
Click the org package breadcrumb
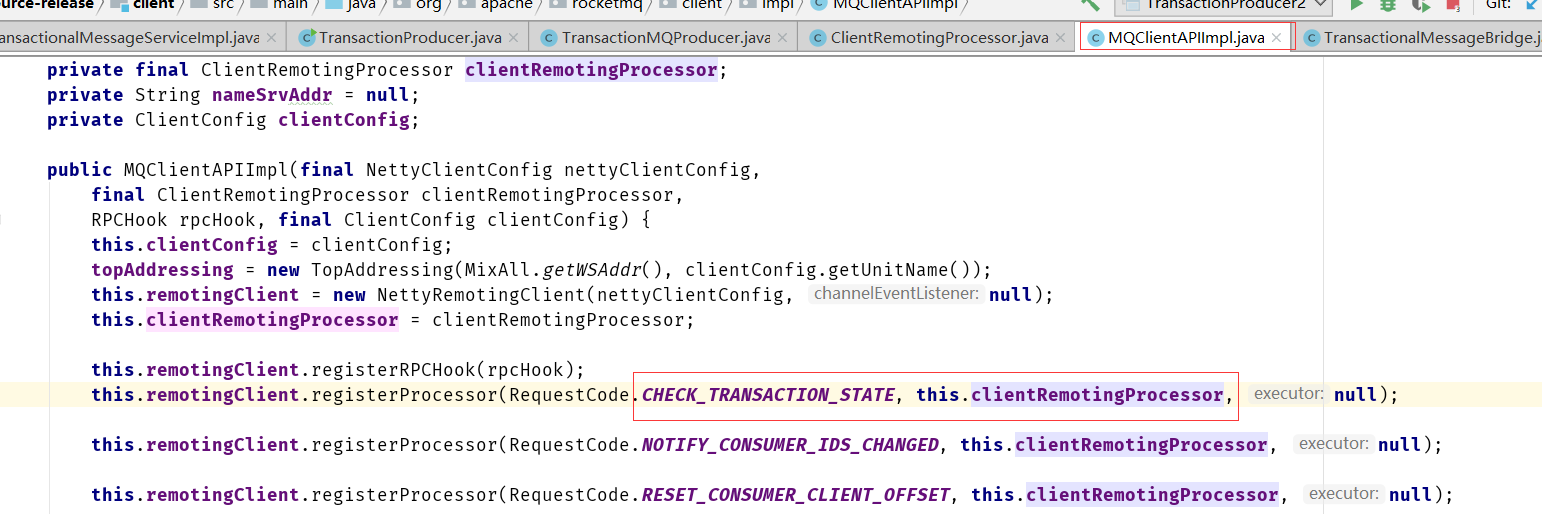click(419, 5)
